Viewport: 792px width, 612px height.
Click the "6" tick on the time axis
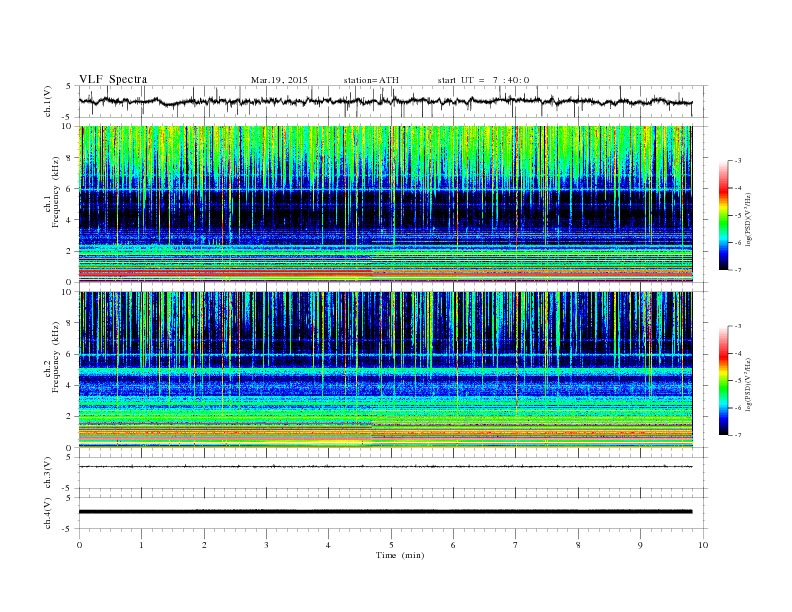(453, 545)
